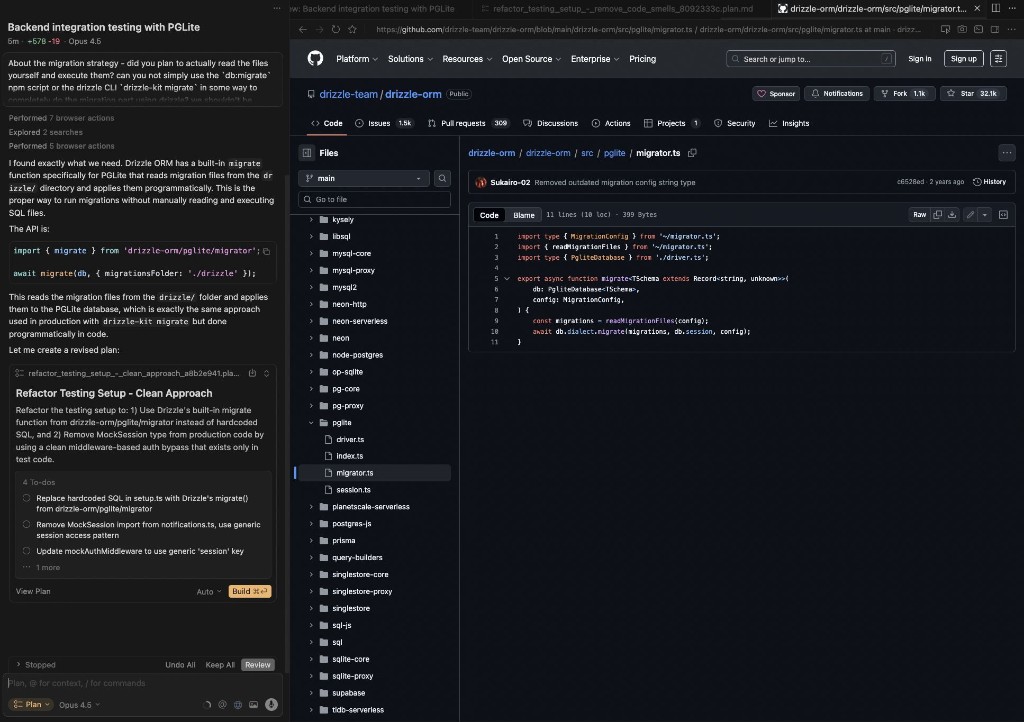This screenshot has height=722, width=1024.
Task: Open symbols panel icon in code toolbar
Action: pos(1004,215)
